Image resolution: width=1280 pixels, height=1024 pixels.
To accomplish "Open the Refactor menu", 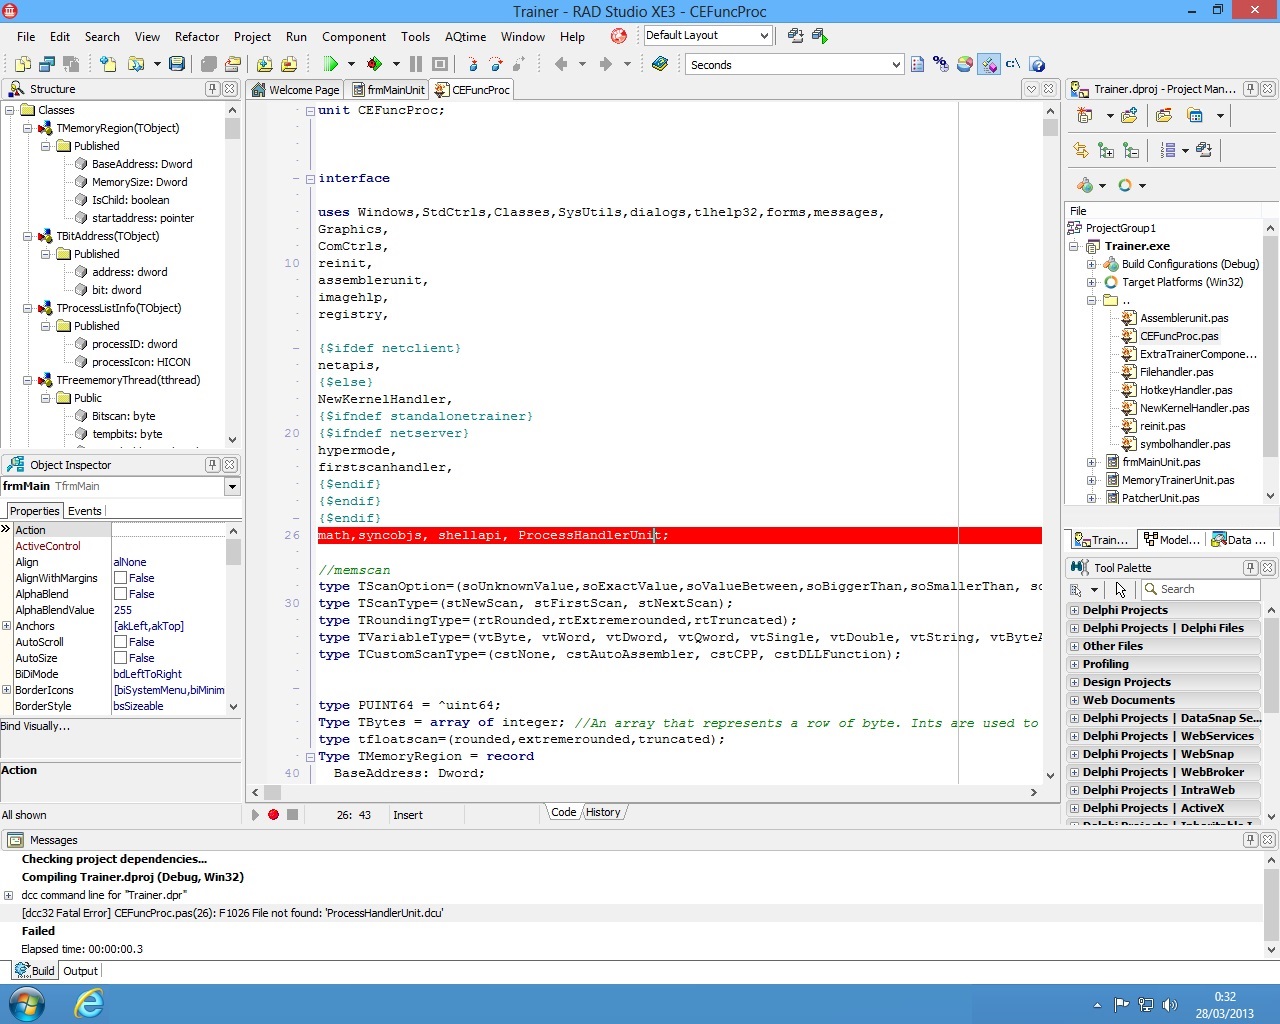I will (x=196, y=37).
